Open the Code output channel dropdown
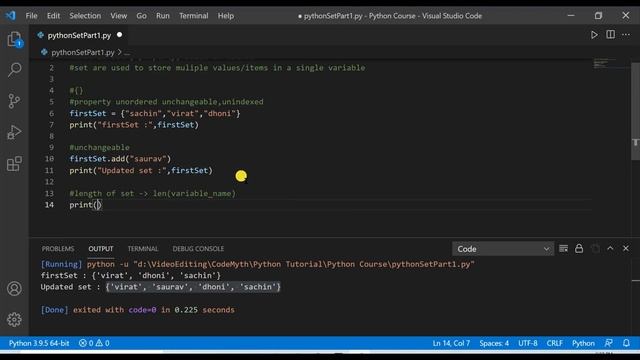Viewport: 640px width, 360px height. coord(503,249)
